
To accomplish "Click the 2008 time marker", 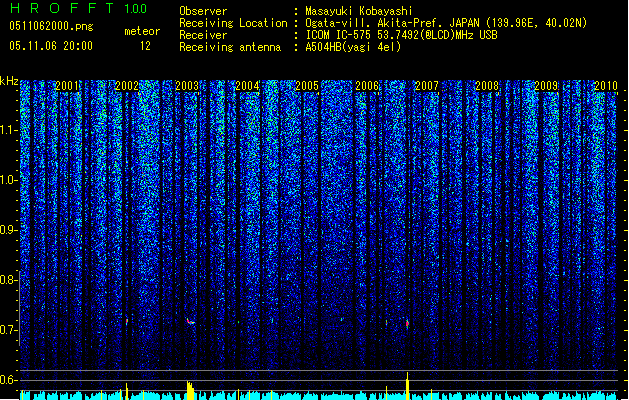I will (487, 86).
